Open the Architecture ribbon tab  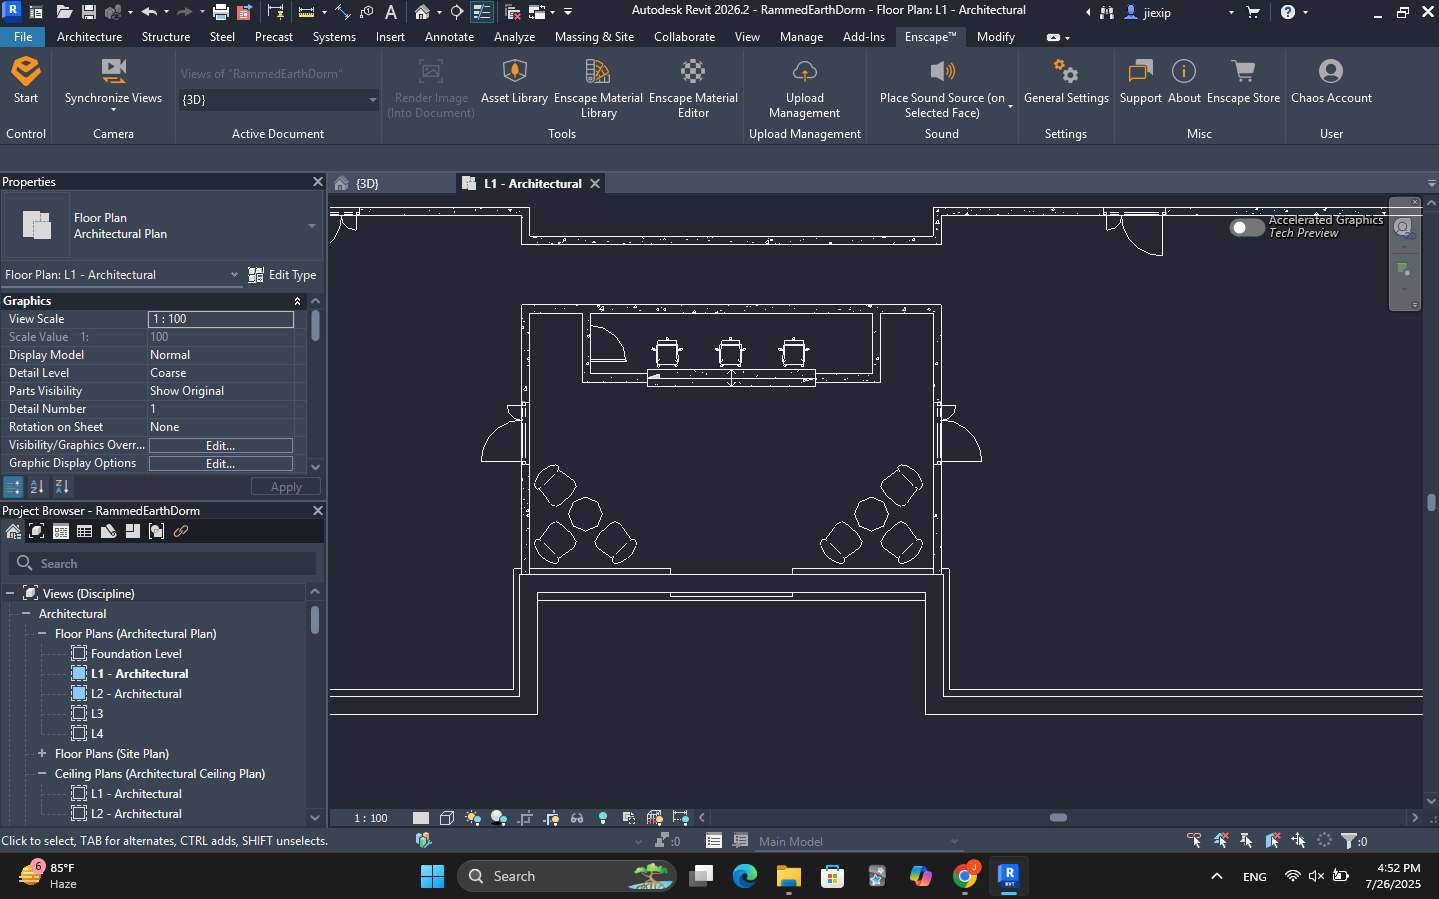coord(89,37)
